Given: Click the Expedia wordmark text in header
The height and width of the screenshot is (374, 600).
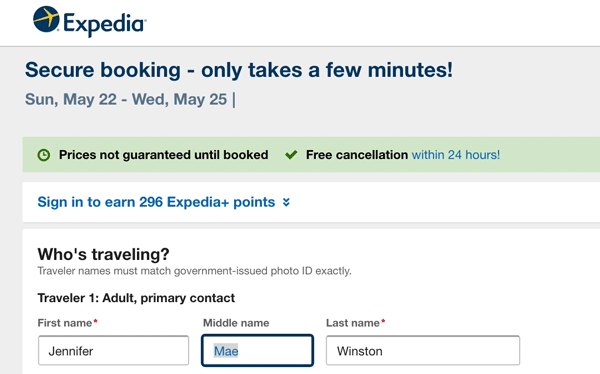Looking at the screenshot, I should click(x=104, y=24).
